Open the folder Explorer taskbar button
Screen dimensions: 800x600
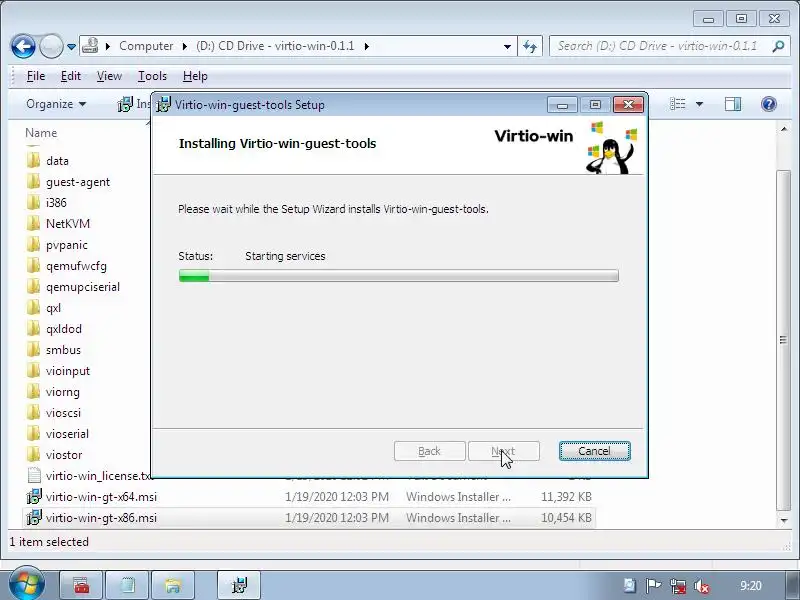pyautogui.click(x=173, y=585)
